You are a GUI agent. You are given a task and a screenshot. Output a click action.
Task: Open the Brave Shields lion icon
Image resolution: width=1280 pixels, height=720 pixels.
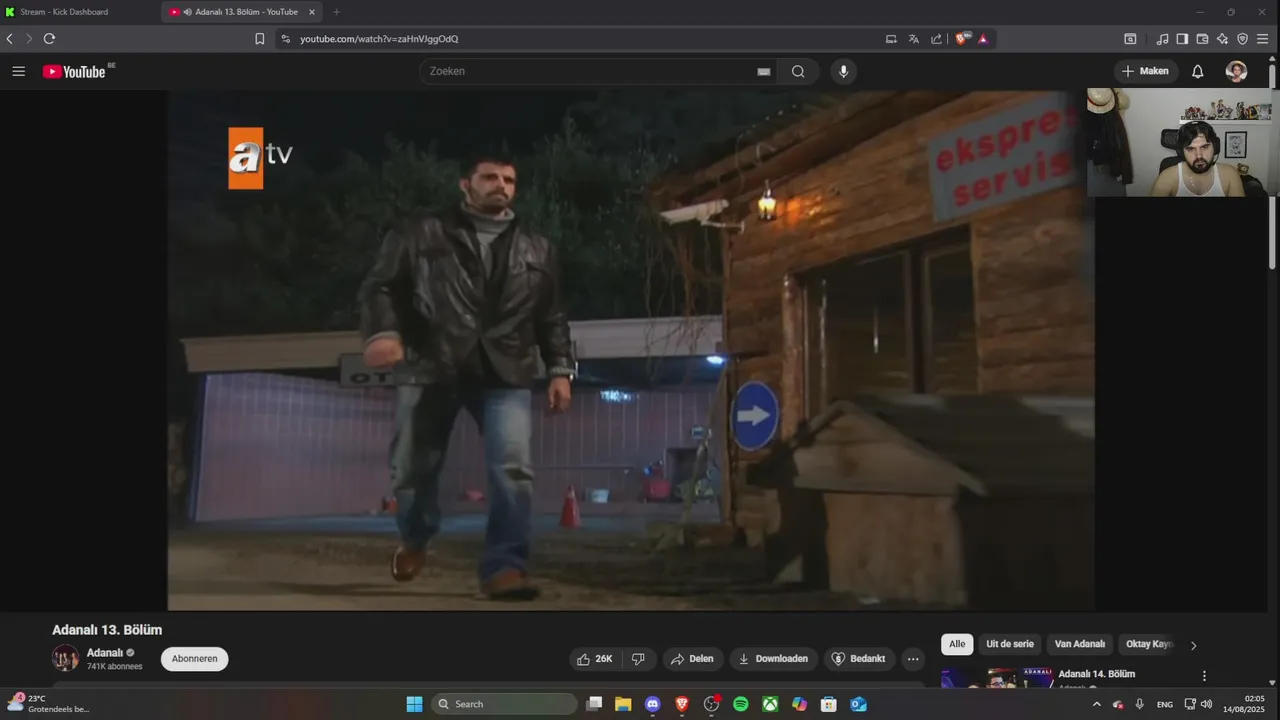pyautogui.click(x=962, y=39)
